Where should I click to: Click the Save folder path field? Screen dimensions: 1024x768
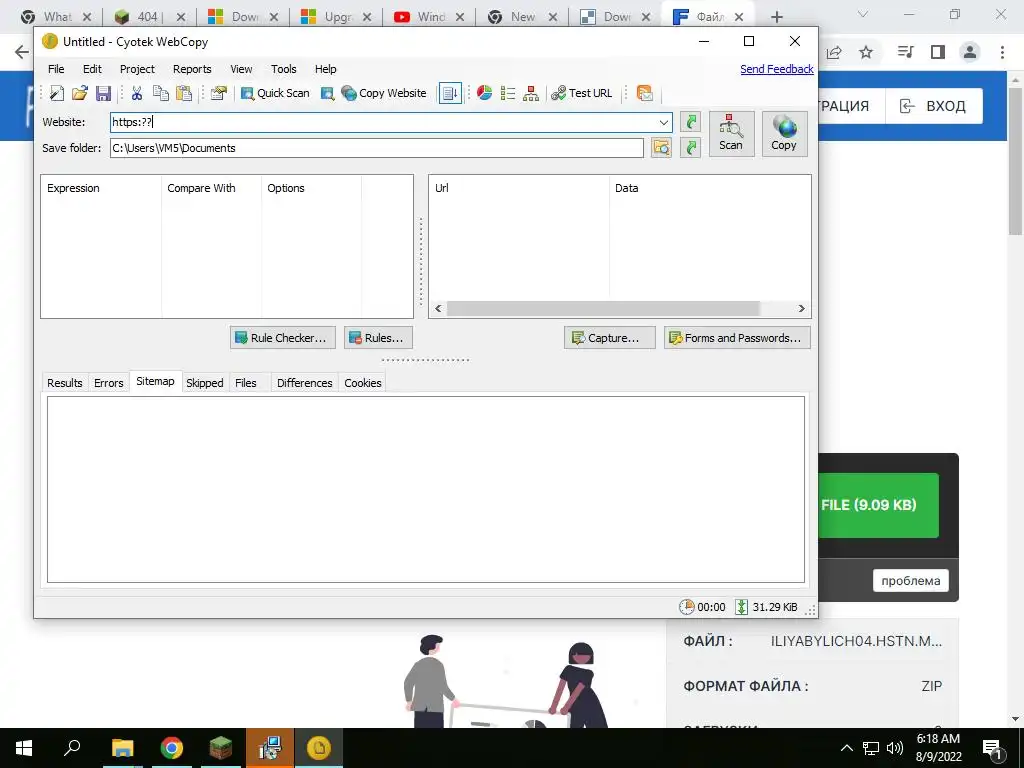coord(377,148)
